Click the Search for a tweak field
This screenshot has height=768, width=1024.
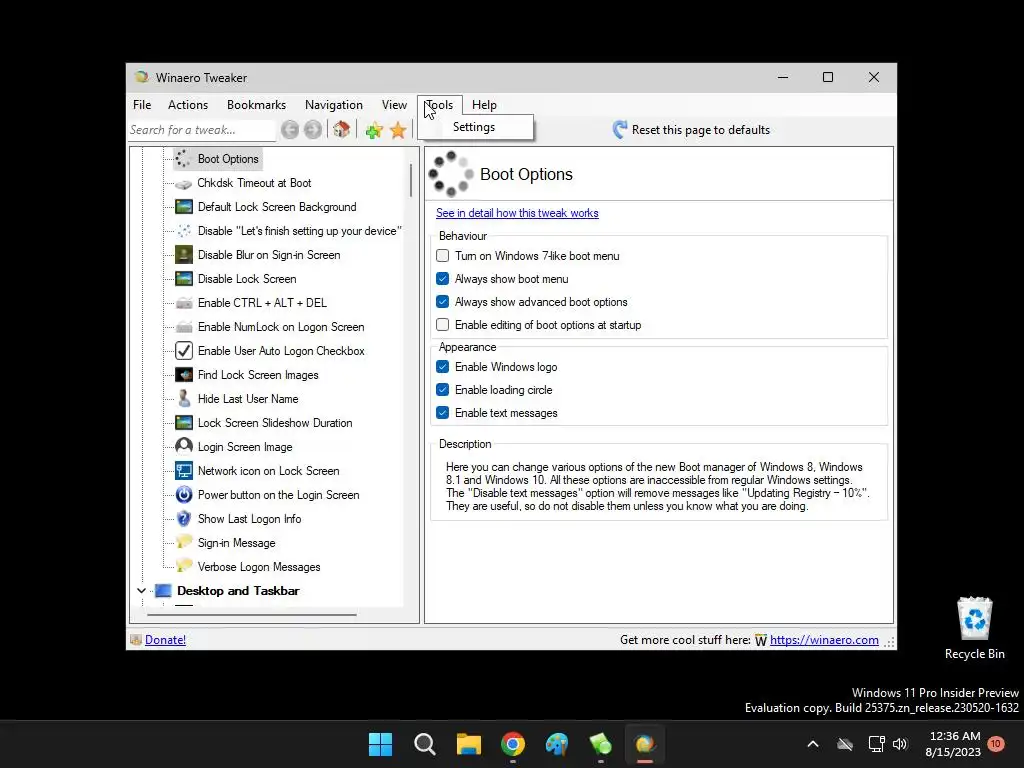coord(201,130)
